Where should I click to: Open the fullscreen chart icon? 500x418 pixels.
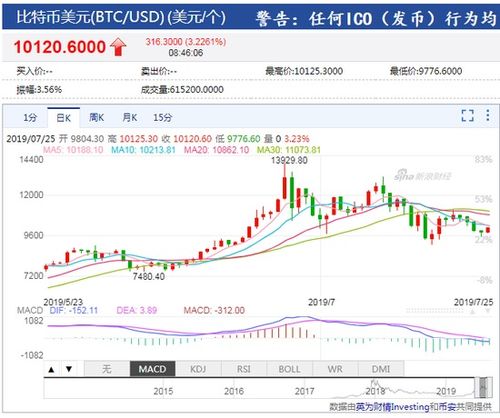[x=467, y=115]
